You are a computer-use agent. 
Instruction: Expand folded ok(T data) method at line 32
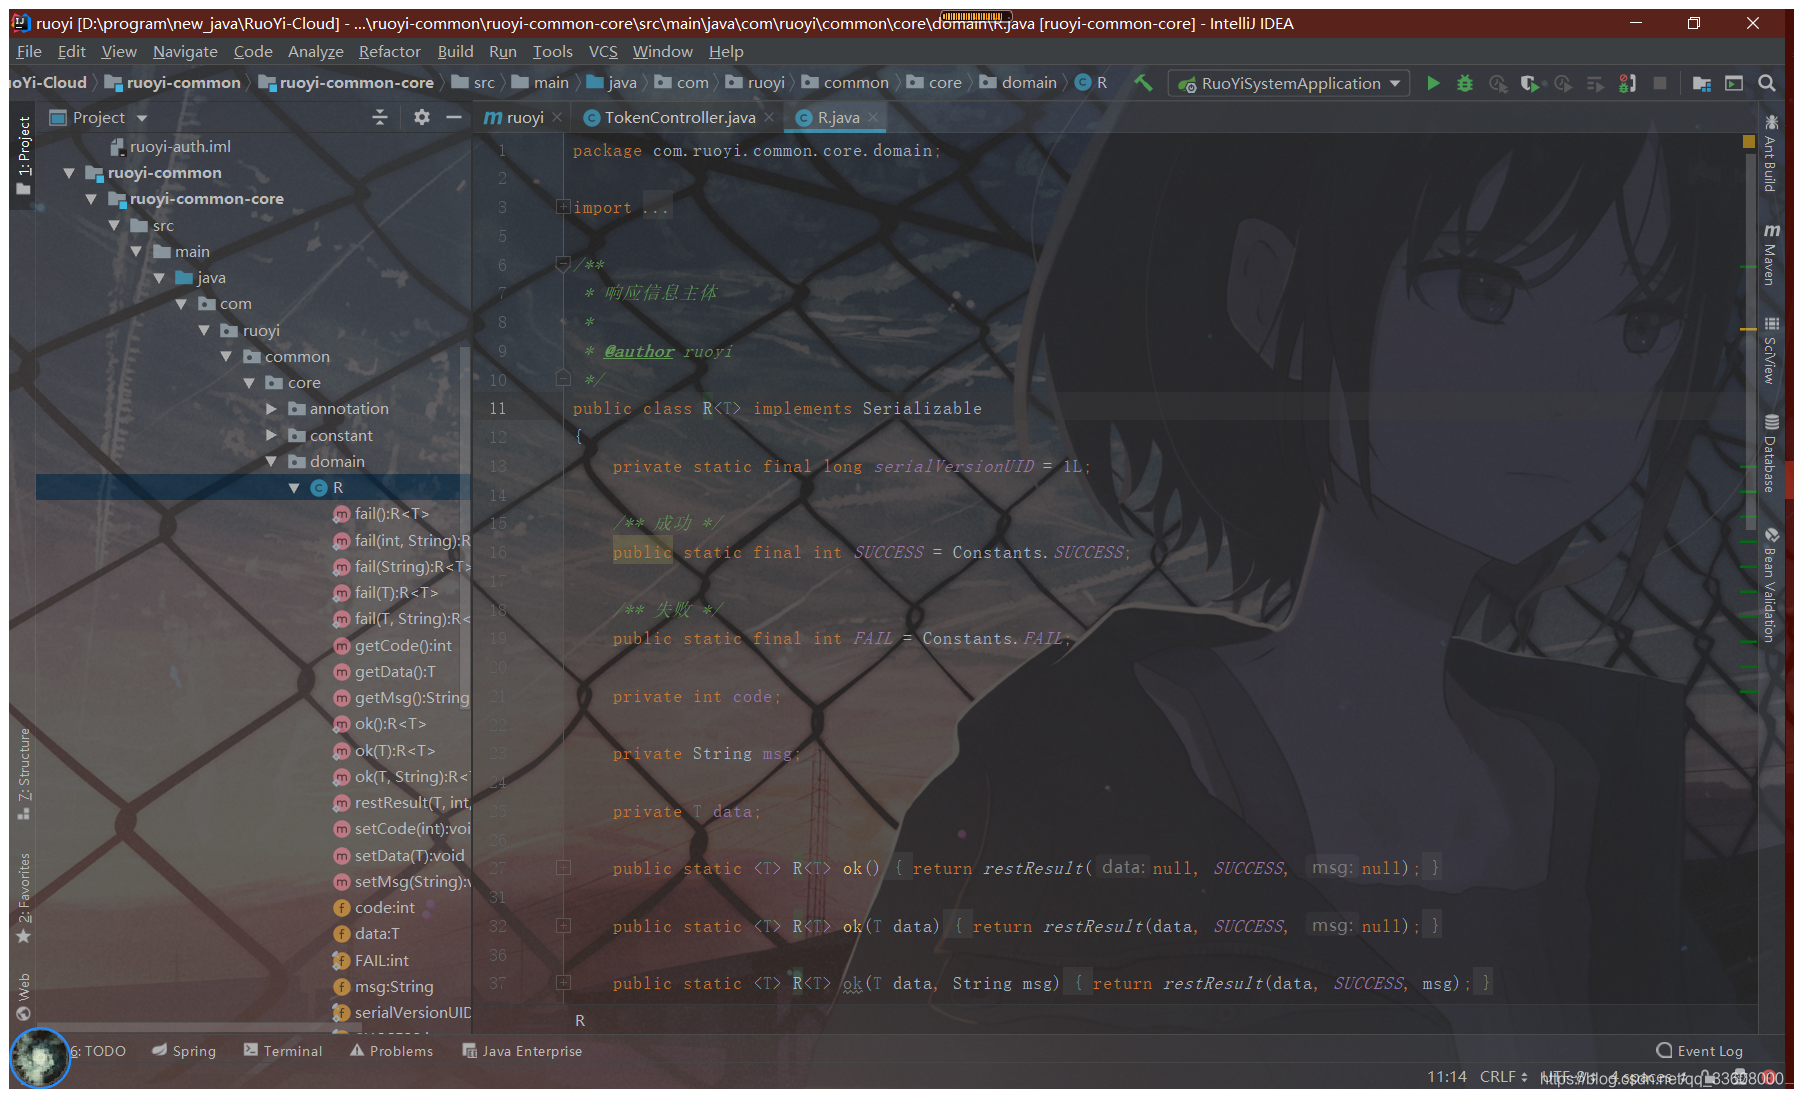pyautogui.click(x=563, y=926)
